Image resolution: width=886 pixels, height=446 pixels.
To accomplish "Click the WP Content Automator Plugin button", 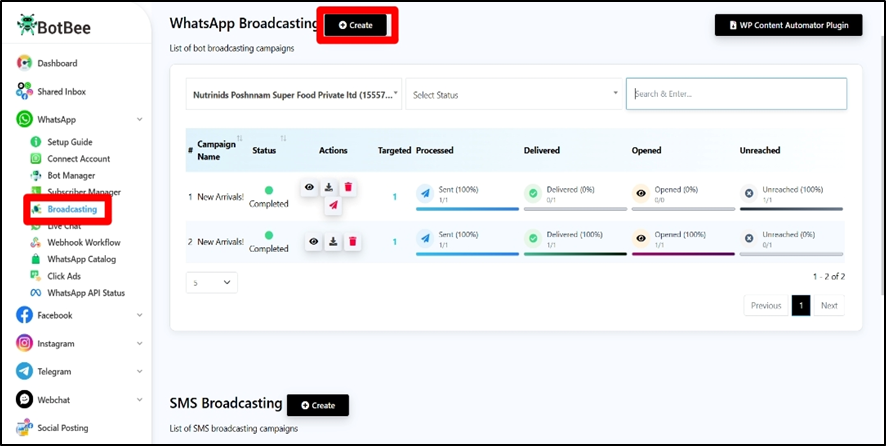I will [x=788, y=25].
